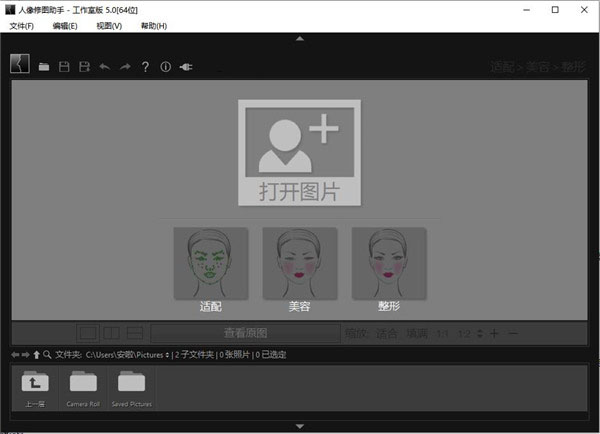Click the info circle icon

click(165, 67)
